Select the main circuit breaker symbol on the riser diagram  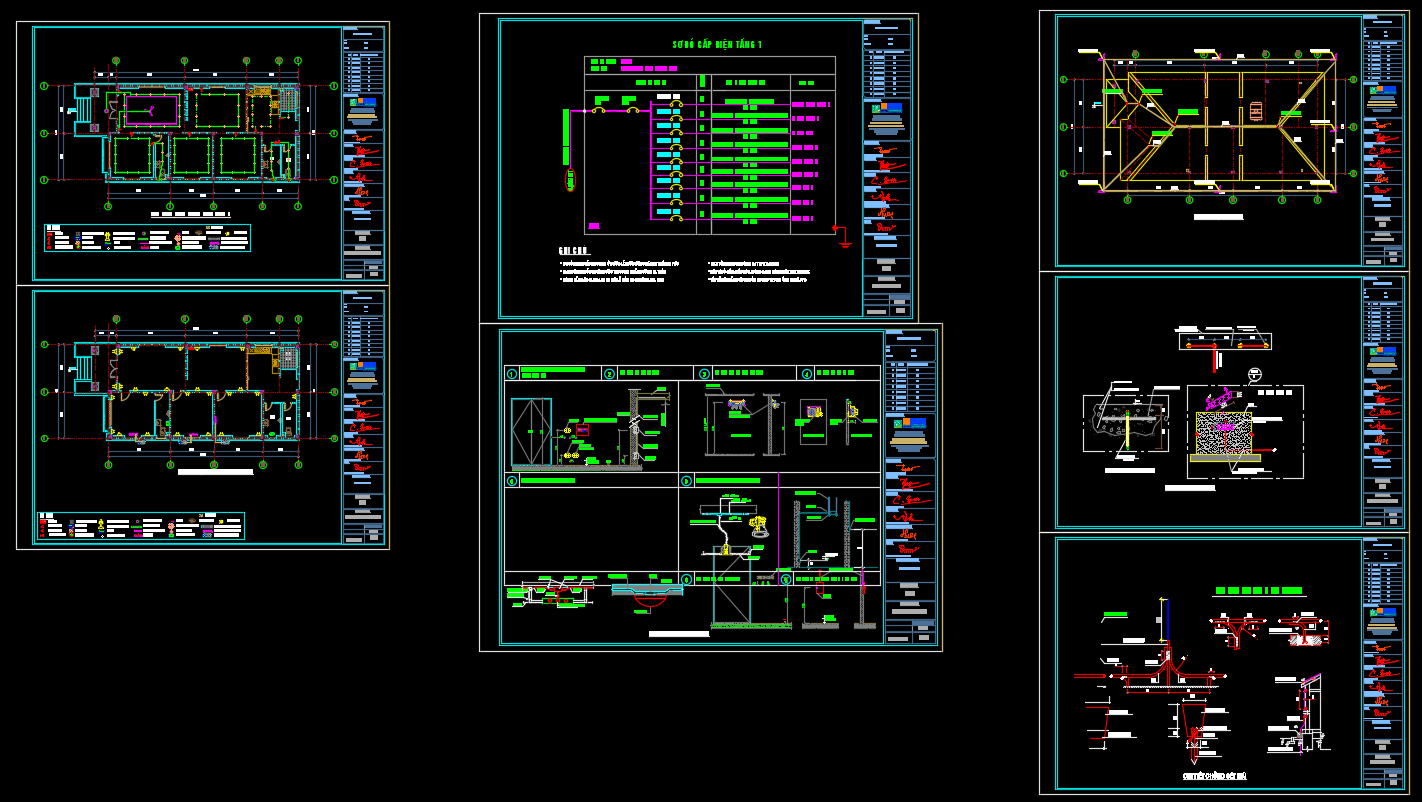pyautogui.click(x=598, y=110)
